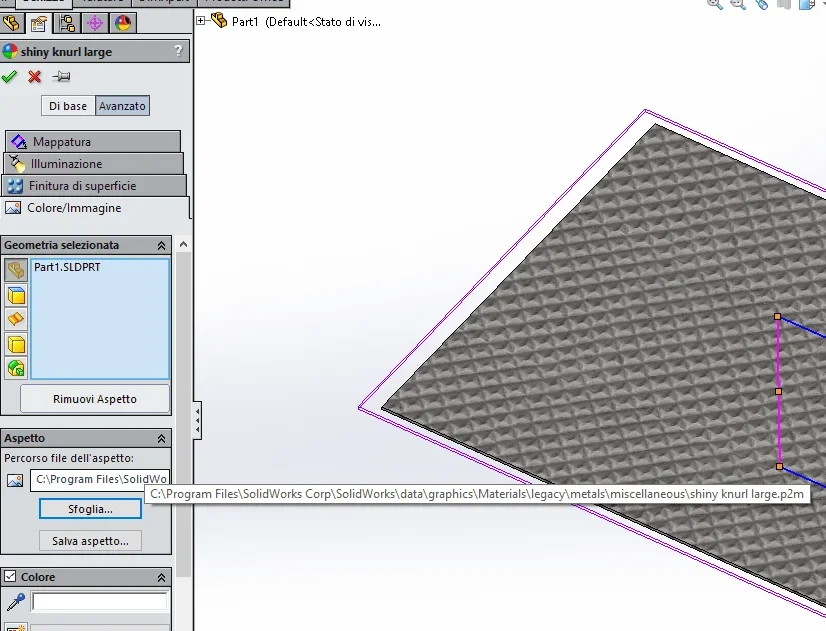This screenshot has height=631, width=826.
Task: Open the PropertyManager tab icon
Action: coord(39,23)
